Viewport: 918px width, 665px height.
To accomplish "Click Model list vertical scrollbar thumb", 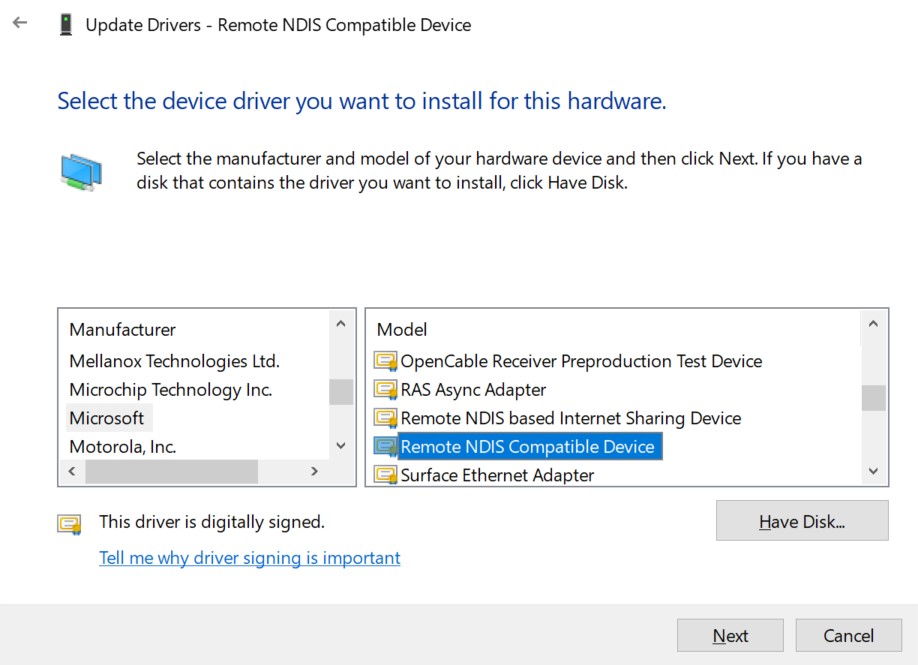I will coord(874,398).
